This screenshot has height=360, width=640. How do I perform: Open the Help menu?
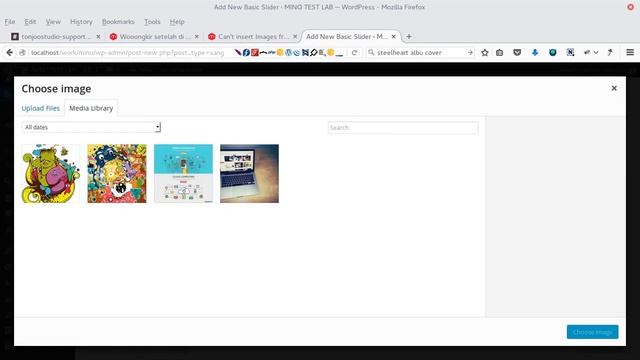(177, 22)
